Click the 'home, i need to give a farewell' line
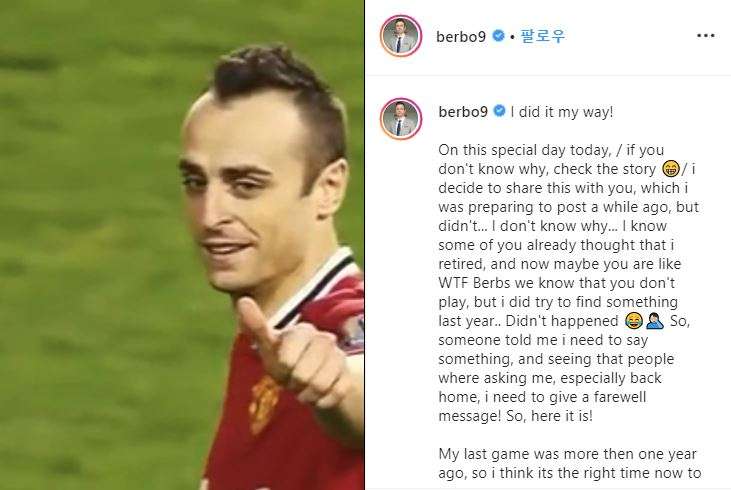This screenshot has width=731, height=490. coord(542,397)
